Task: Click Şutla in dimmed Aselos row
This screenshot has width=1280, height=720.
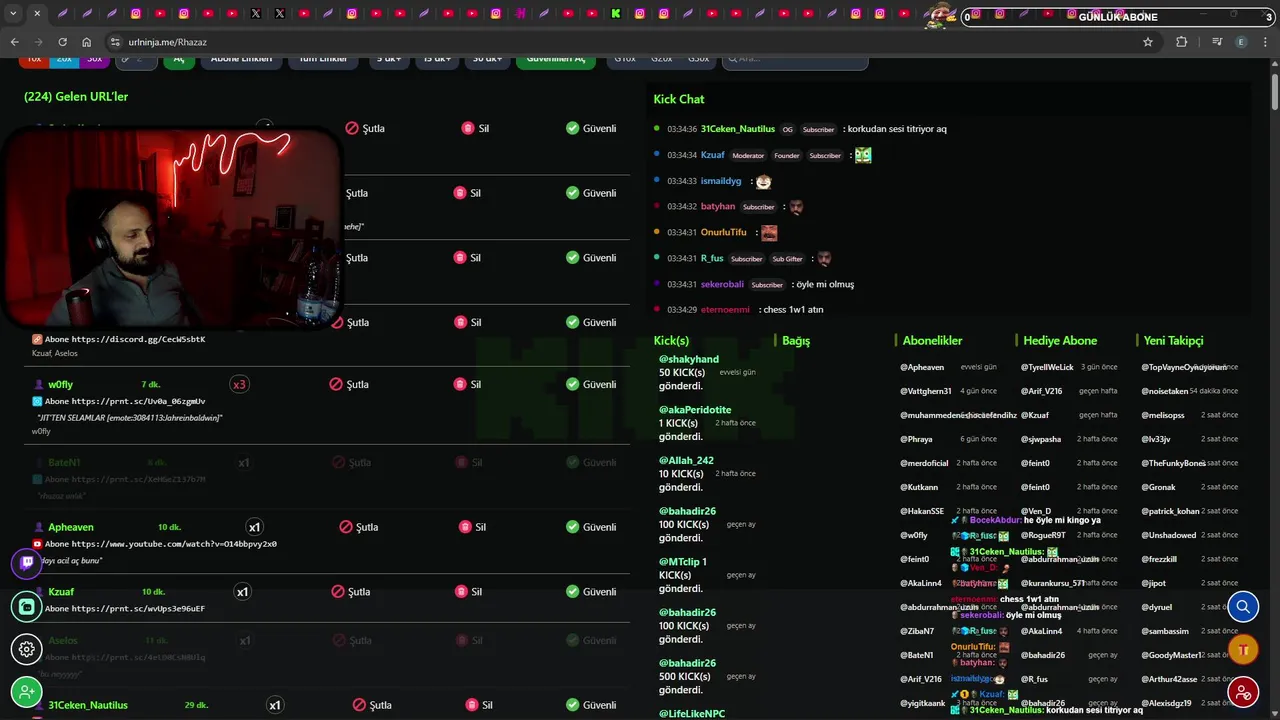Action: pyautogui.click(x=351, y=641)
